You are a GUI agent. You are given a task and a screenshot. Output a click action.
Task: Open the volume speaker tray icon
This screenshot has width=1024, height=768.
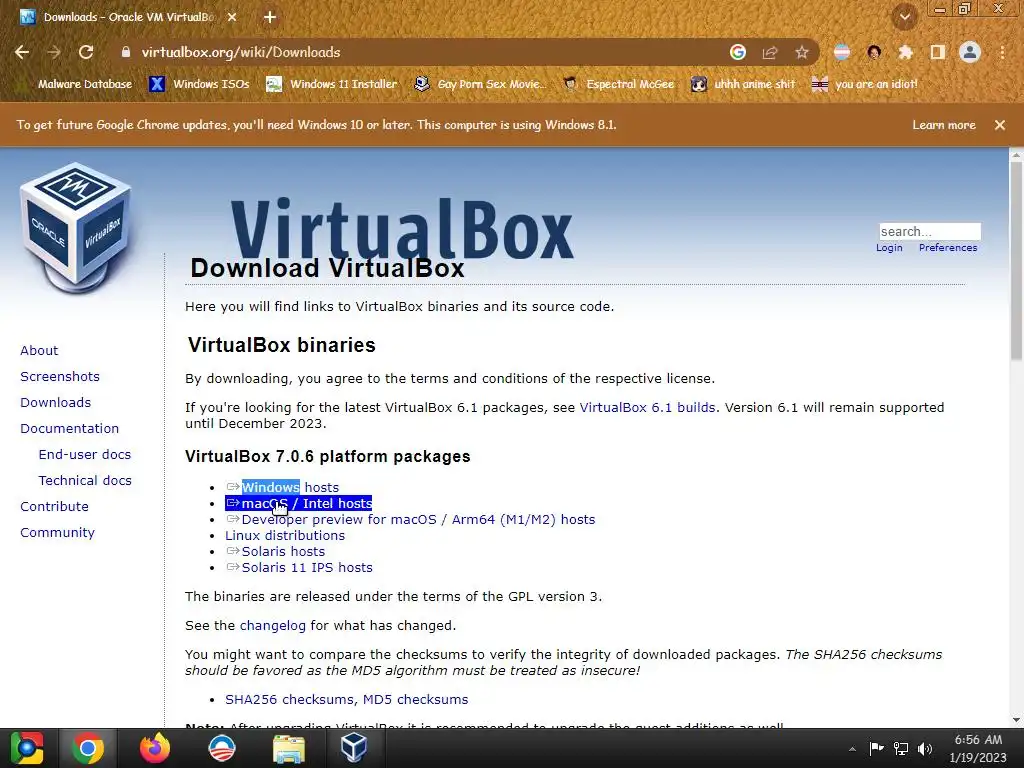point(925,748)
